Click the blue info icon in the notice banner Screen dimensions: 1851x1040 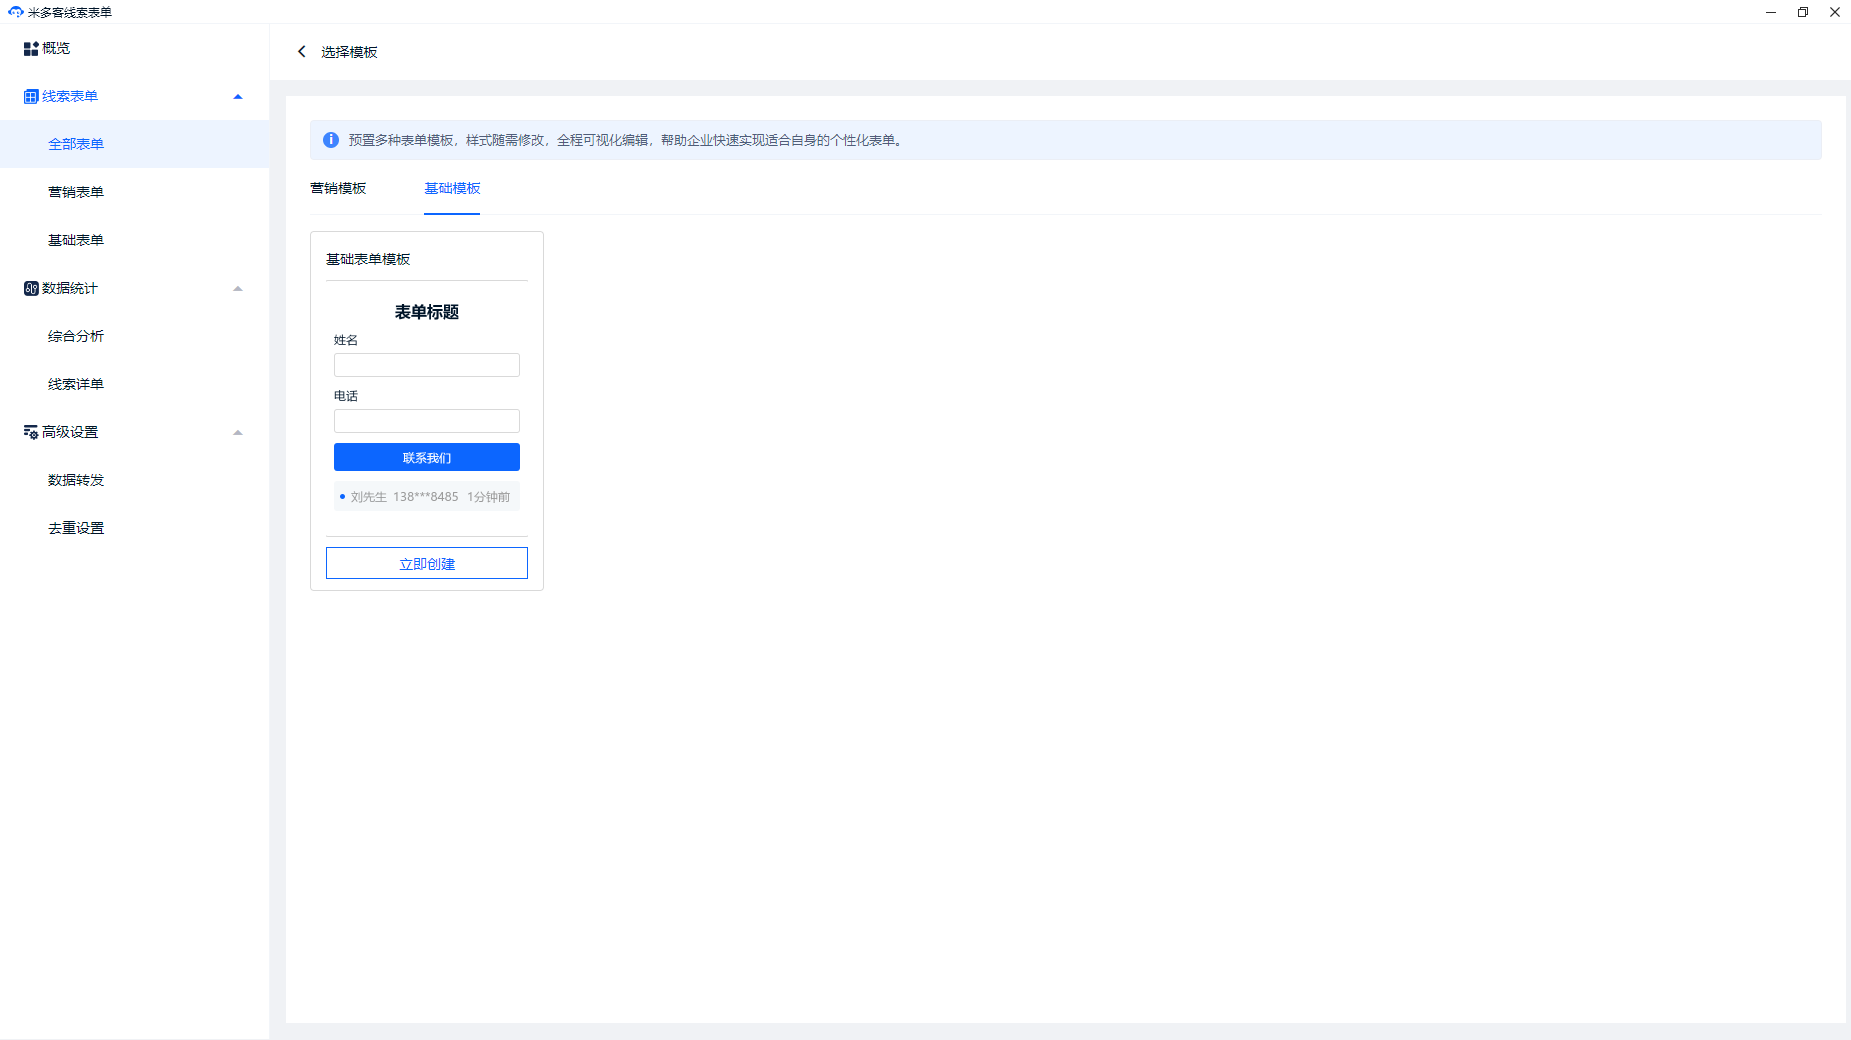[331, 140]
